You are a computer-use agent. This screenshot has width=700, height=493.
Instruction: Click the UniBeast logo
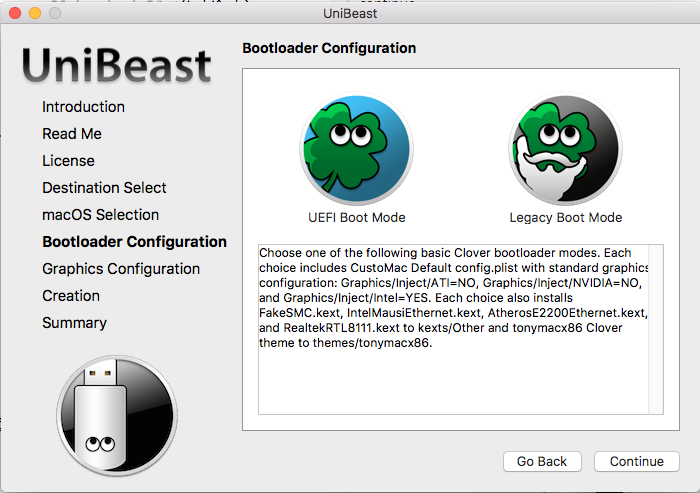(x=117, y=66)
